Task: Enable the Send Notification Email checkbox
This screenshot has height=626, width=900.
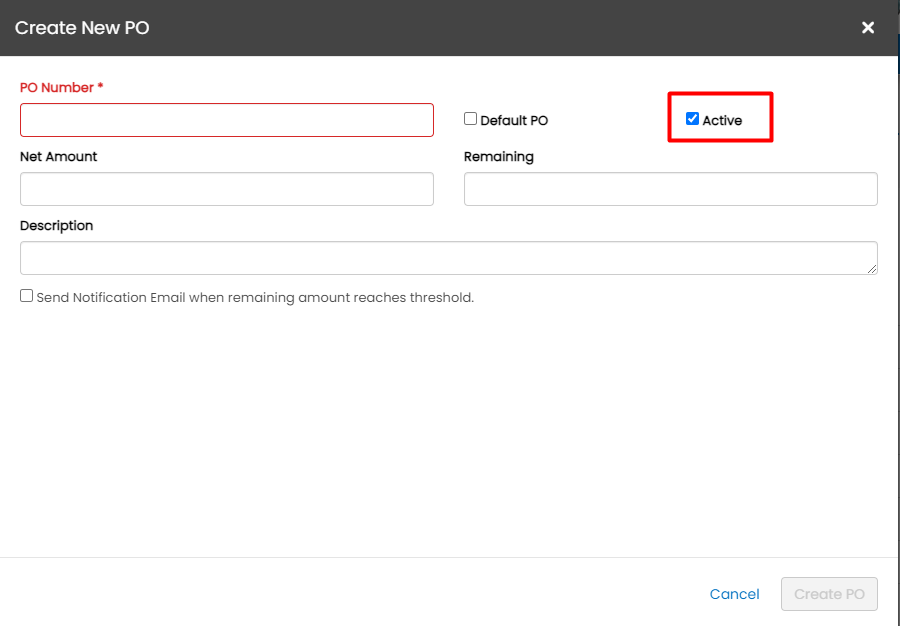Action: (x=27, y=296)
